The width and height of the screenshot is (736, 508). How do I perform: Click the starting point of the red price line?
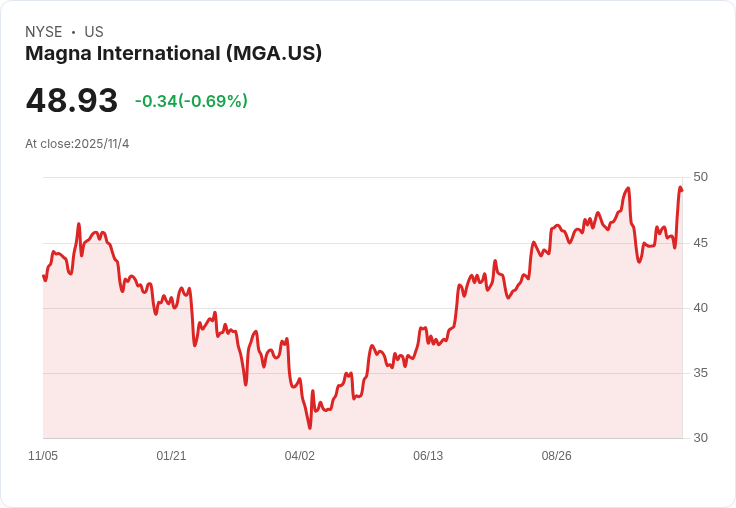click(x=43, y=276)
